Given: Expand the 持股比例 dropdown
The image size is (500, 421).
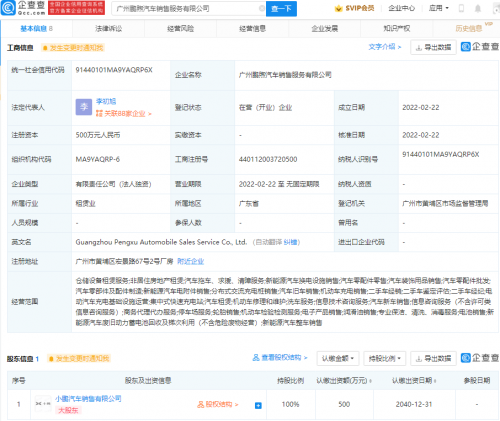Looking at the screenshot, I should pyautogui.click(x=384, y=359).
